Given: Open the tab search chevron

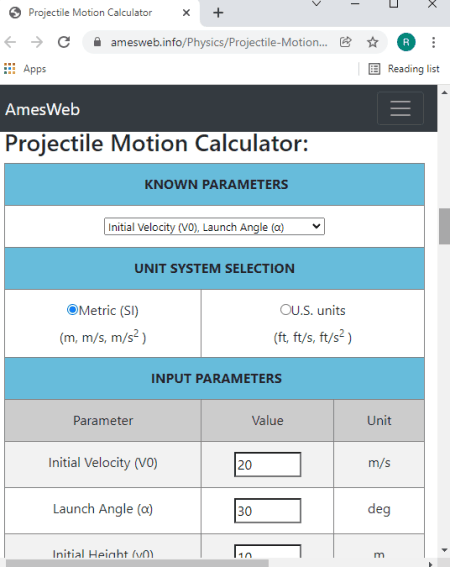Looking at the screenshot, I should [x=317, y=4].
